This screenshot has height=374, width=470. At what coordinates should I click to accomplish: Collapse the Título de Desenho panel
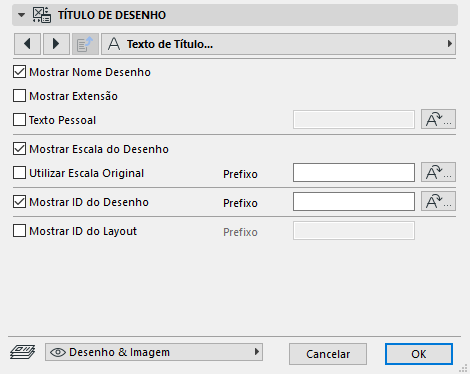[22, 15]
